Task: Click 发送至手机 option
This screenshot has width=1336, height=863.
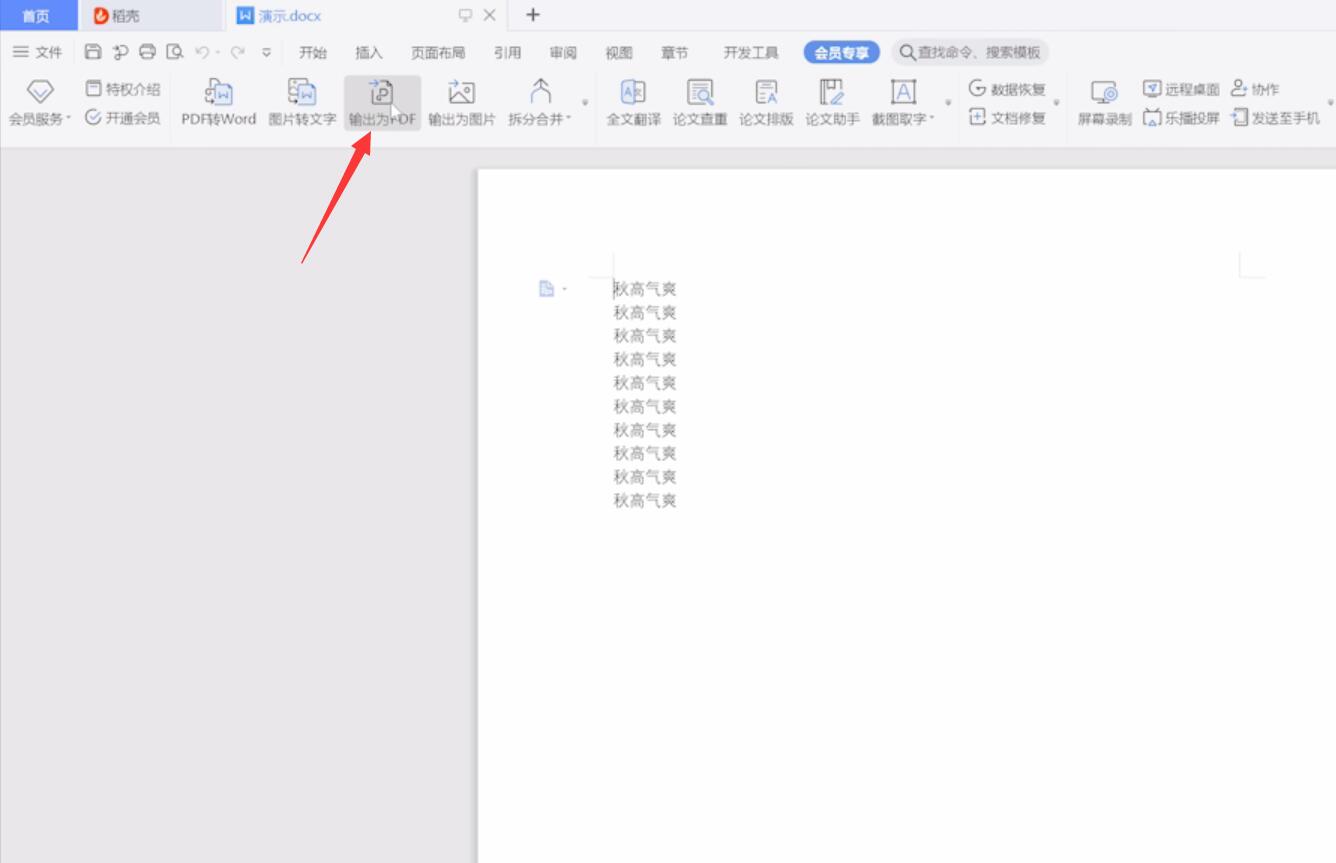Action: click(1275, 118)
